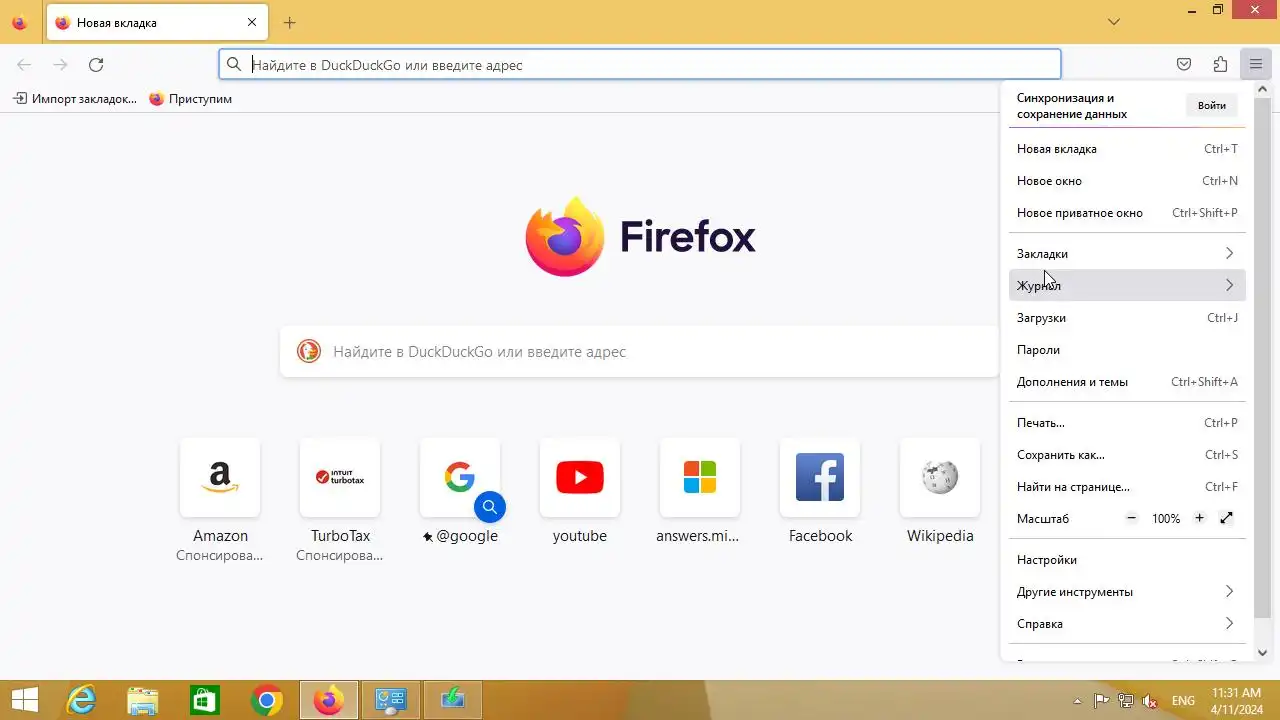Click the Action Center flag tray icon
This screenshot has width=1280, height=720.
[1101, 701]
